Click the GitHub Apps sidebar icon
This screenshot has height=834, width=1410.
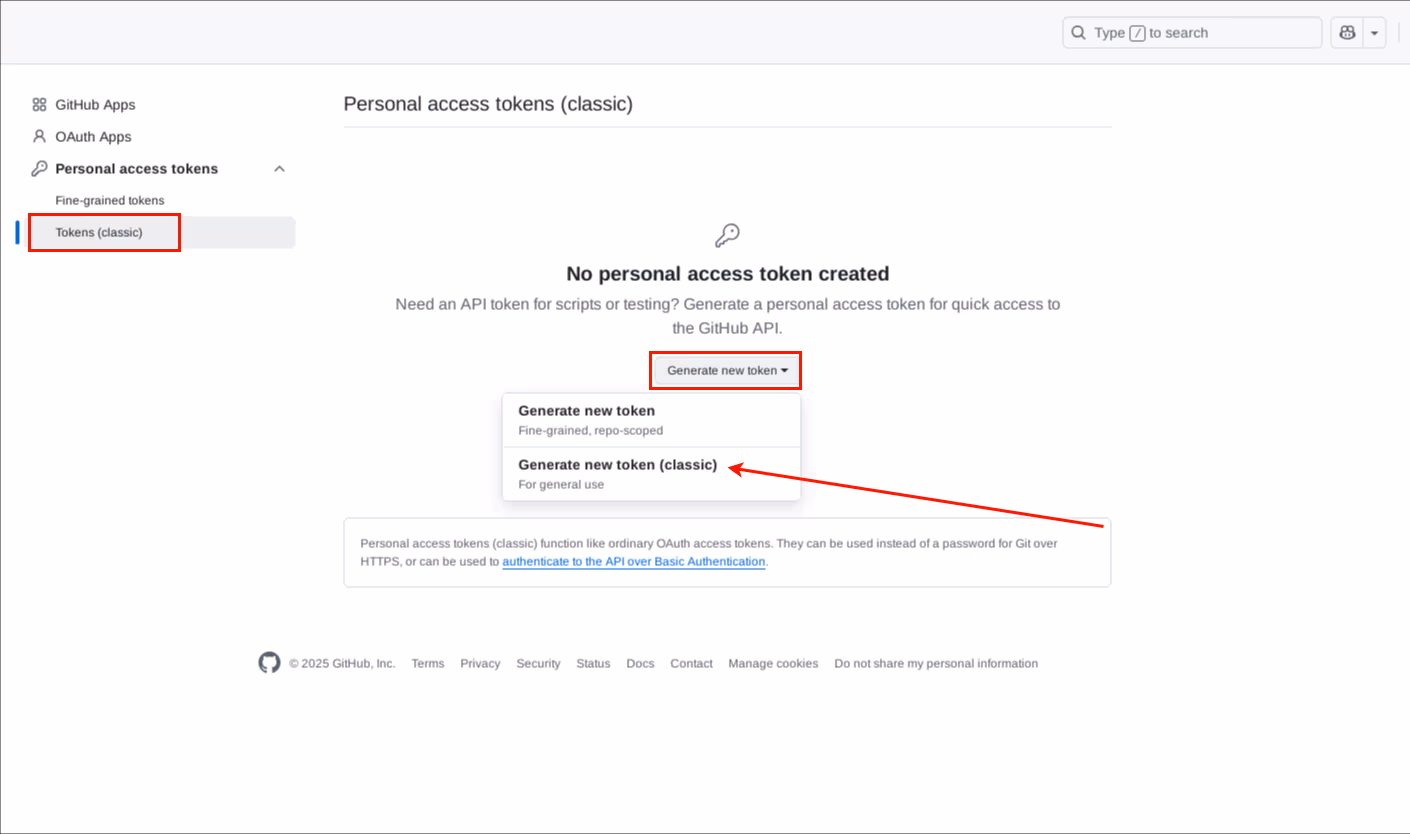40,105
